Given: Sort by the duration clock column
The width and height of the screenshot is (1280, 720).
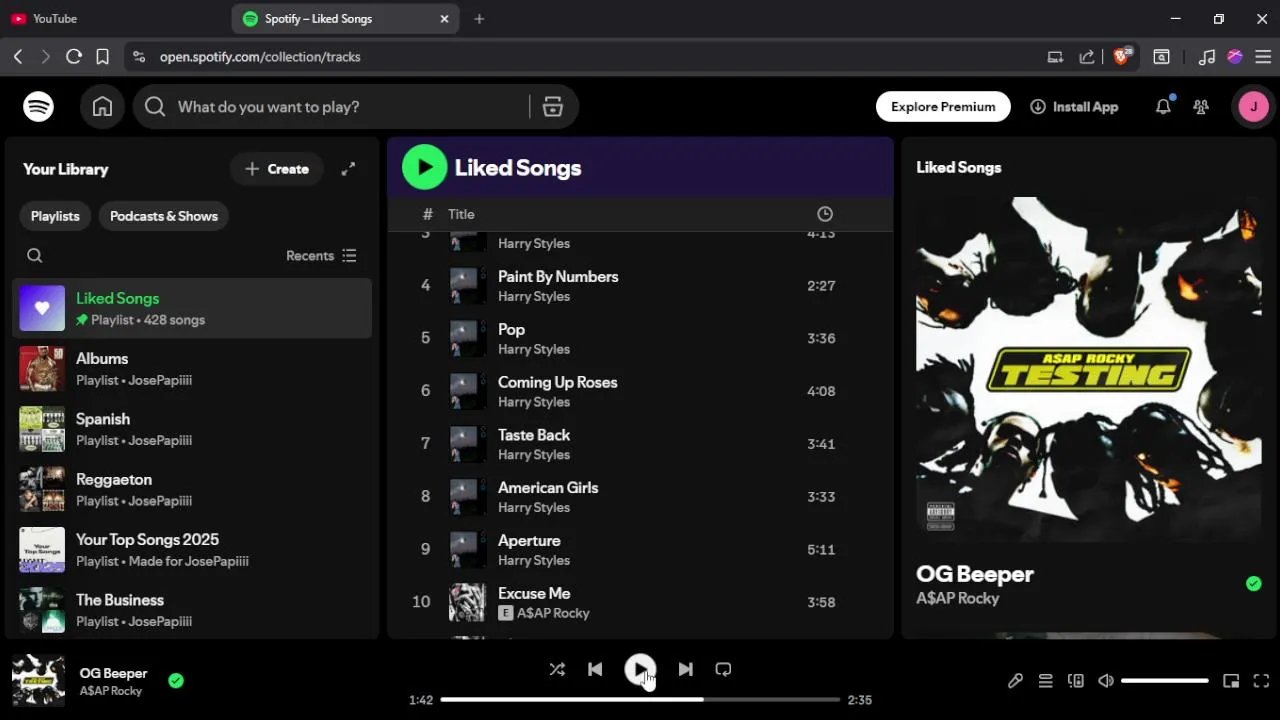Looking at the screenshot, I should [825, 214].
